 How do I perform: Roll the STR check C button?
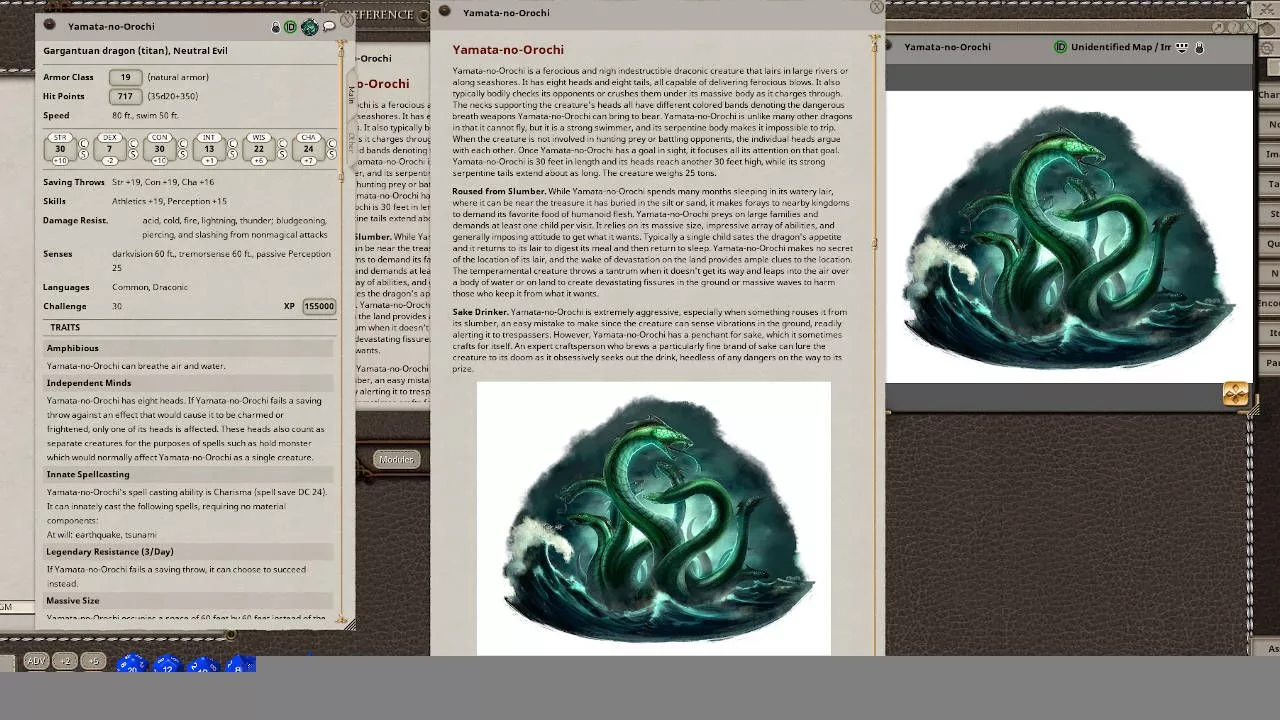(84, 143)
